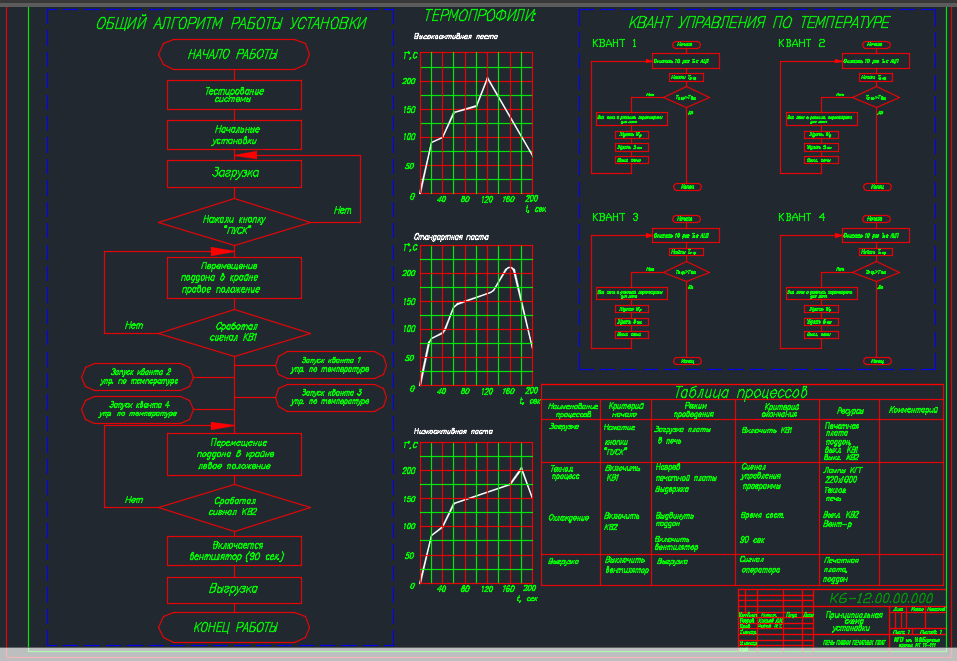Select the 'Запуск кванта 4' block
The width and height of the screenshot is (957, 661).
(x=138, y=410)
